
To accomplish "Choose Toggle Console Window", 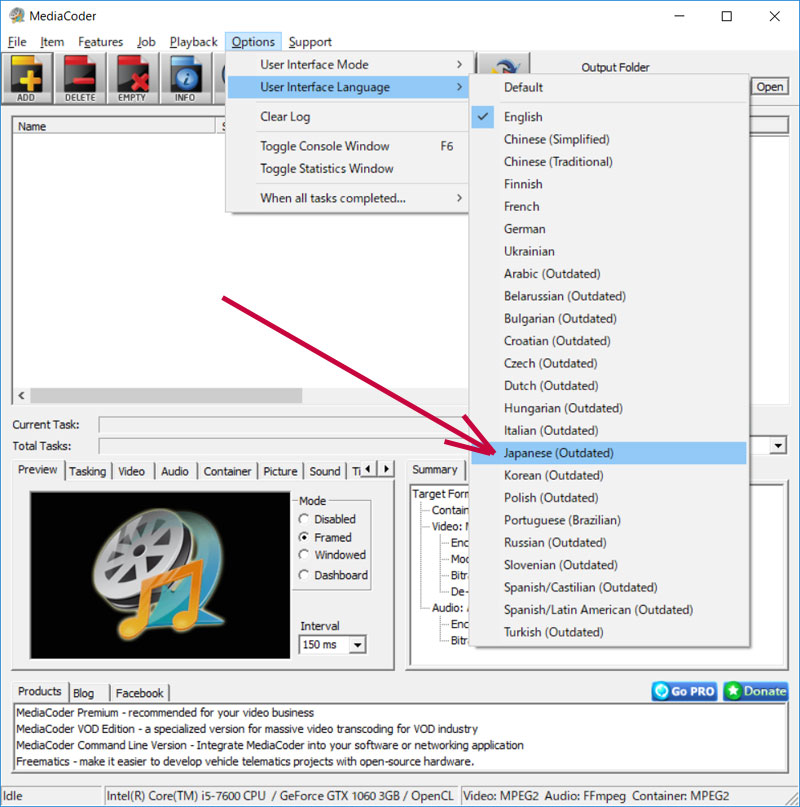I will point(347,146).
